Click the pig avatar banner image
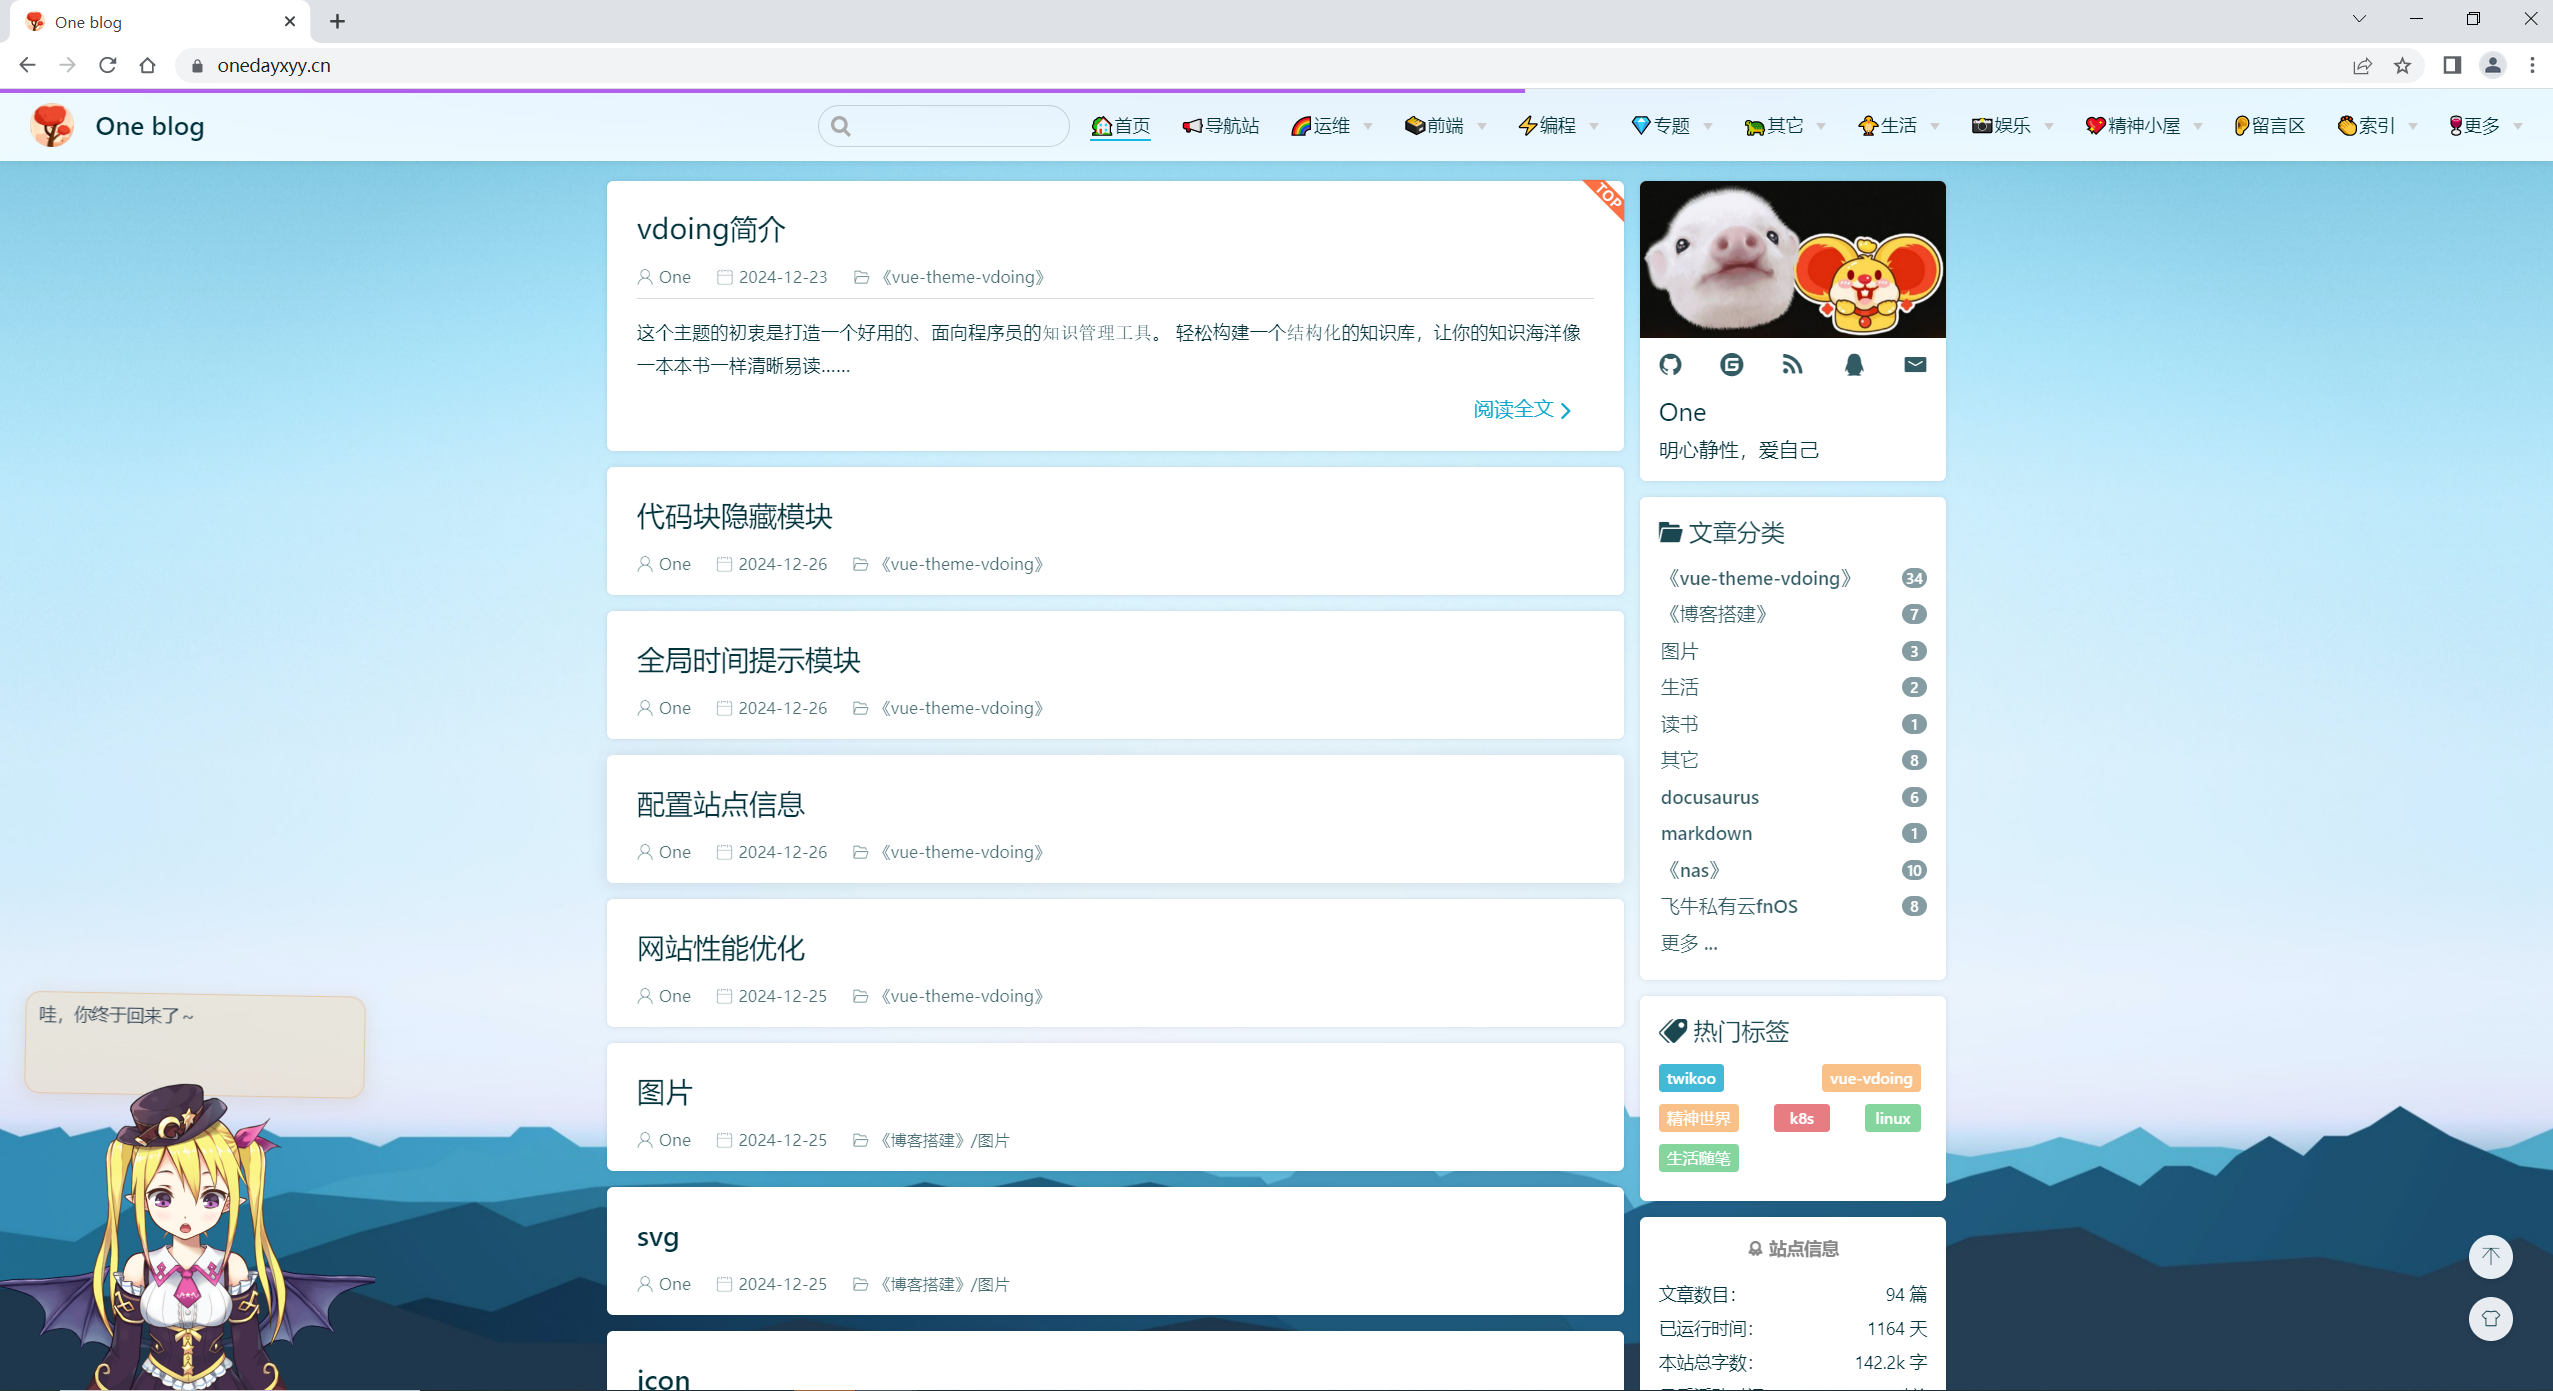 1792,259
